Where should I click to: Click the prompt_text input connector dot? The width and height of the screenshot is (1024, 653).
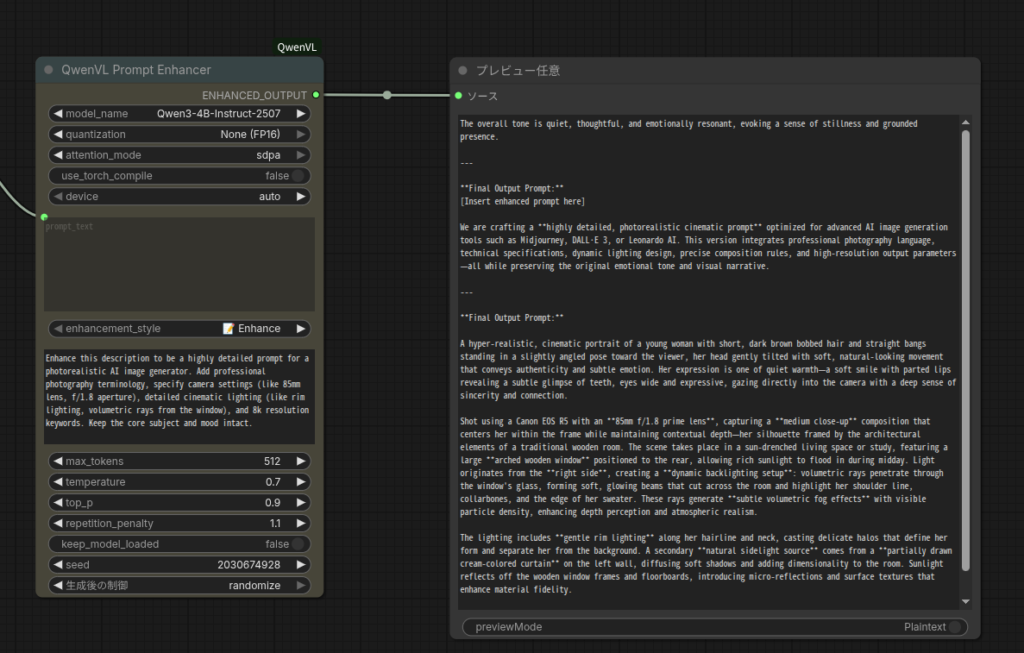[x=44, y=216]
